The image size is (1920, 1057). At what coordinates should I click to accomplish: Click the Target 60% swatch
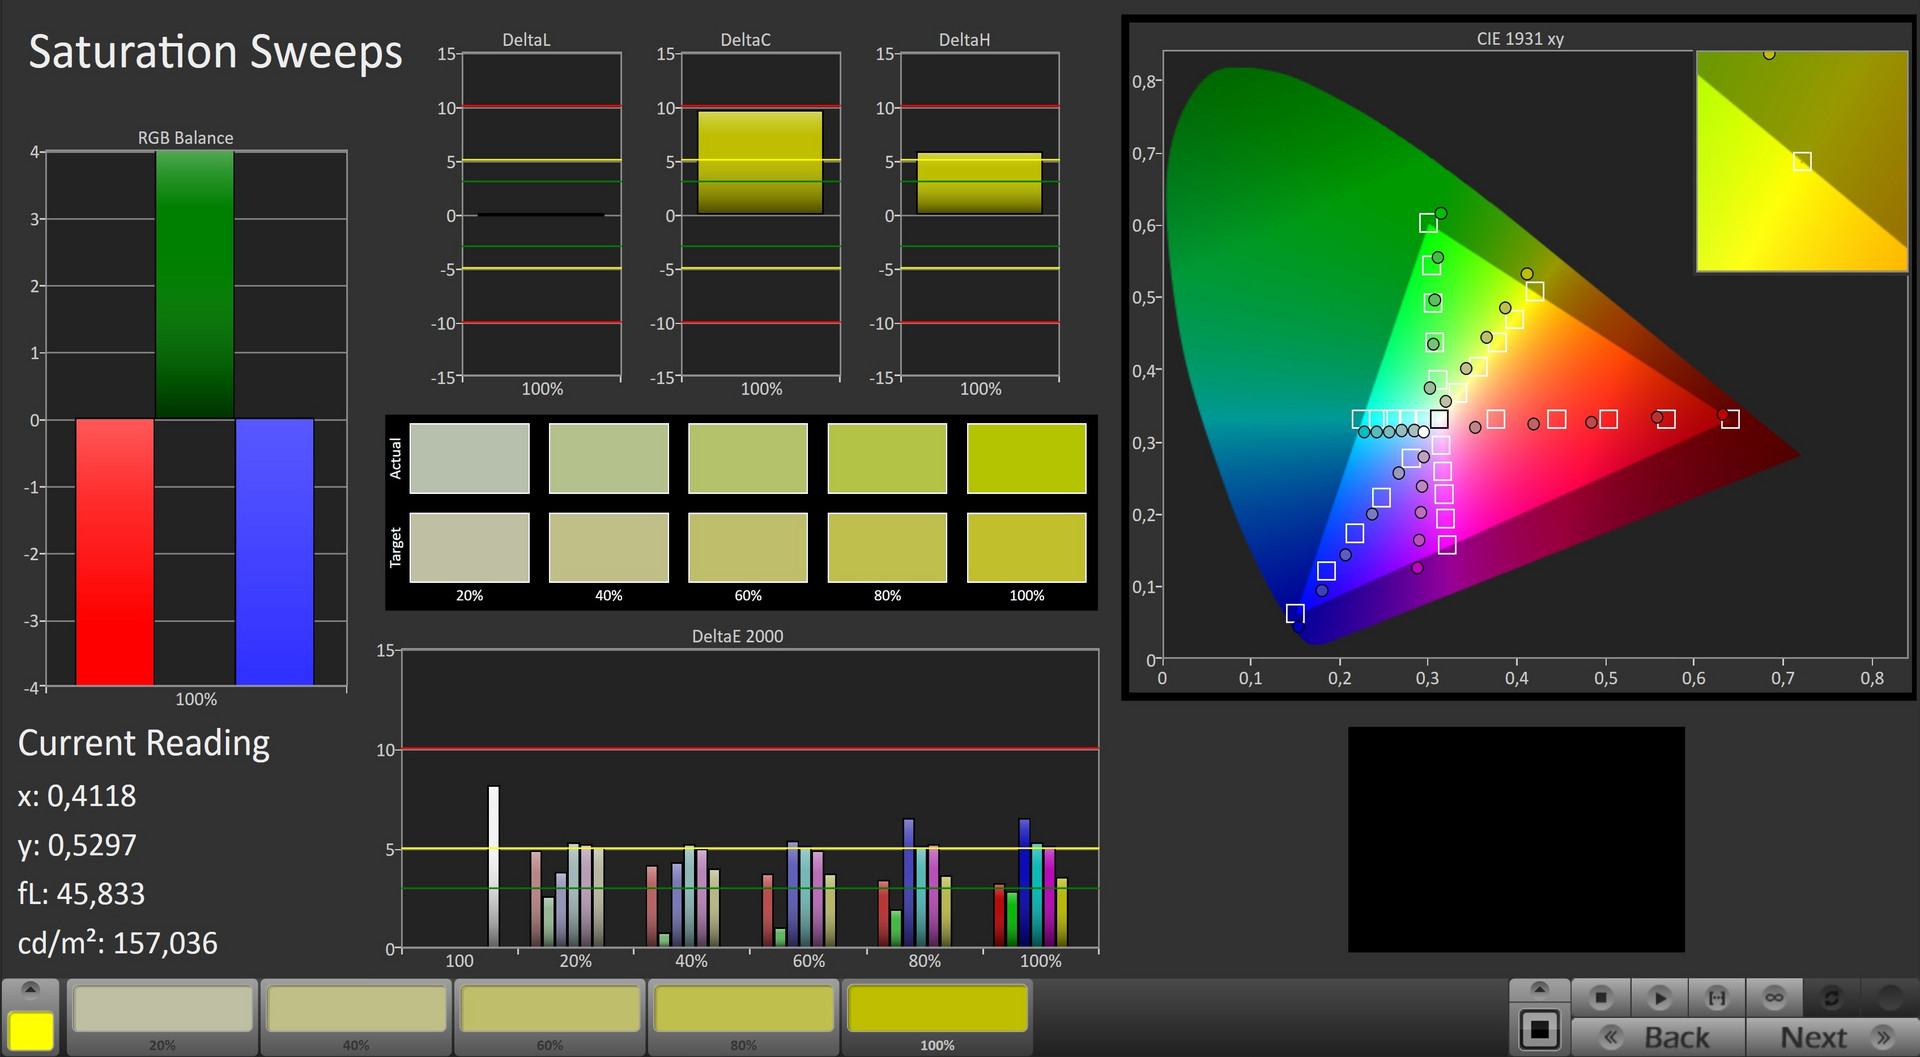pos(748,547)
